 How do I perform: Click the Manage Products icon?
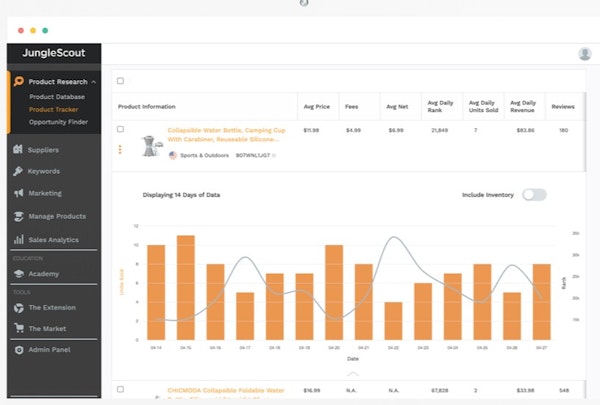18,216
